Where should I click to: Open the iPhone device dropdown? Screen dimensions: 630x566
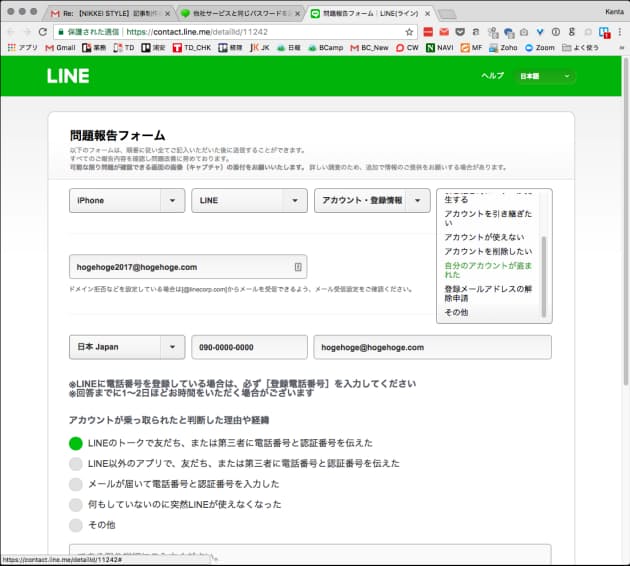[x=126, y=201]
